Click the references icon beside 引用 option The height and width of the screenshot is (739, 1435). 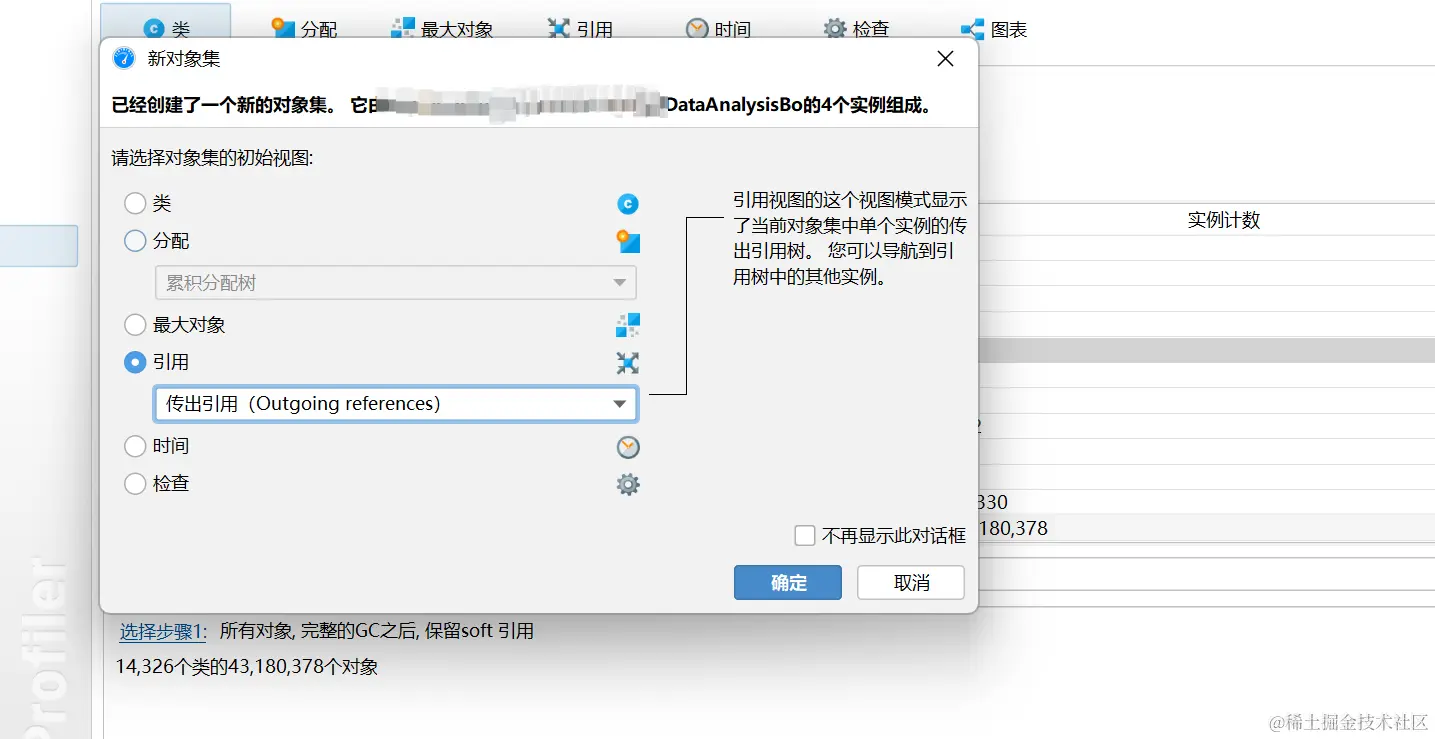click(628, 363)
